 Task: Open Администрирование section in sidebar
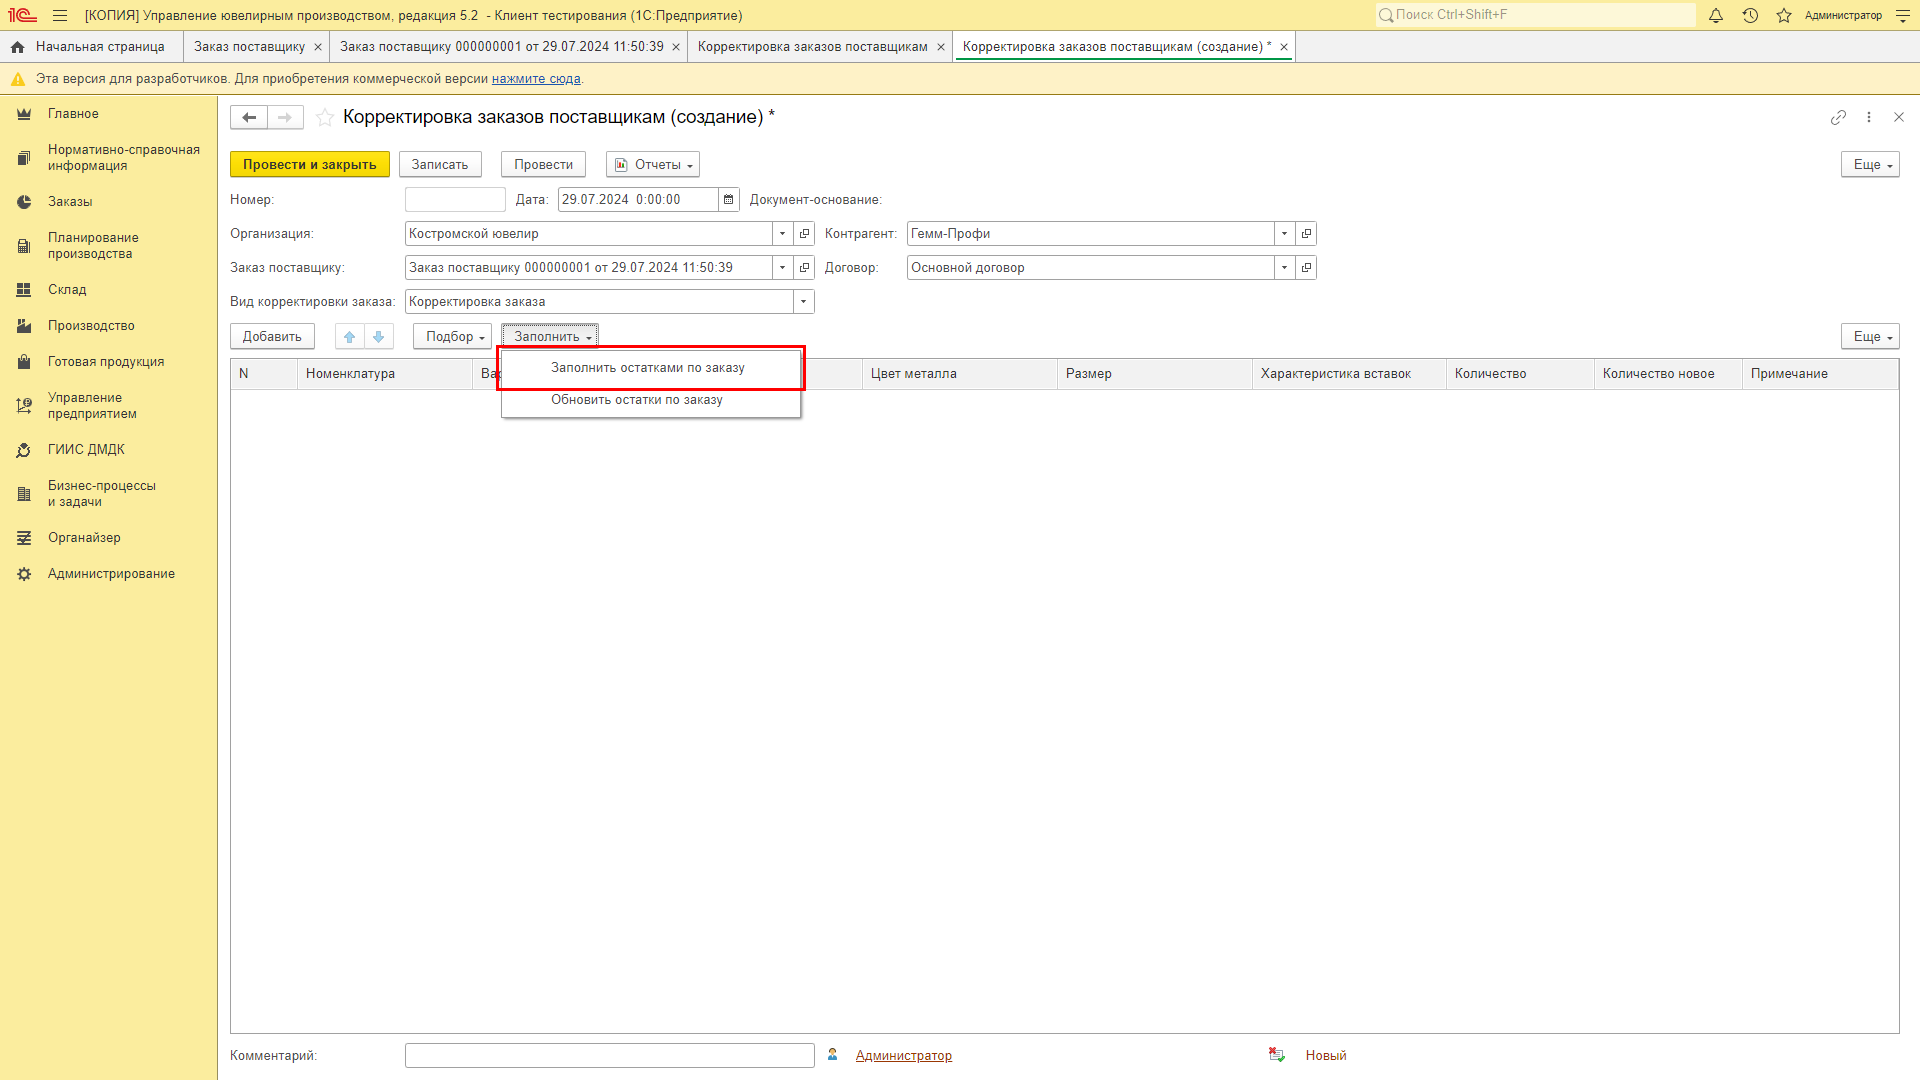(x=111, y=574)
